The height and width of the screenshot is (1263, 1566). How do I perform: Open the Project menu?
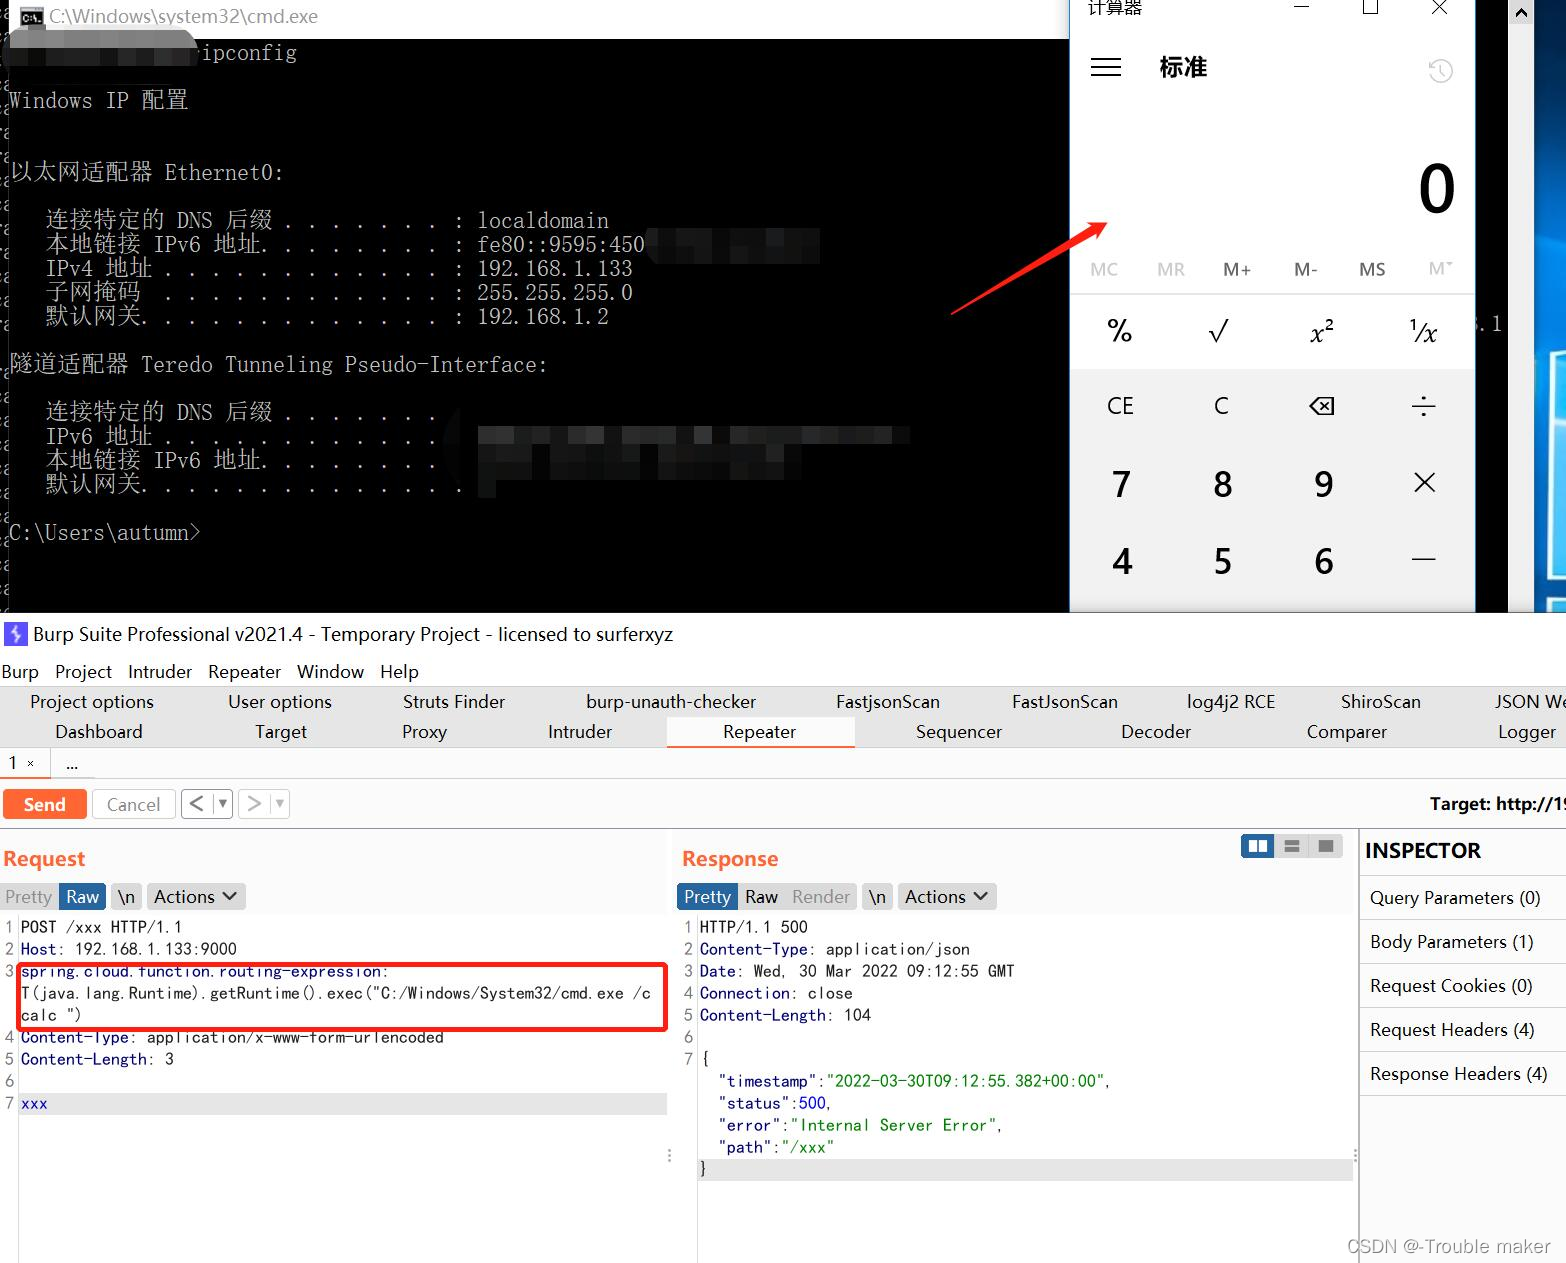(83, 672)
